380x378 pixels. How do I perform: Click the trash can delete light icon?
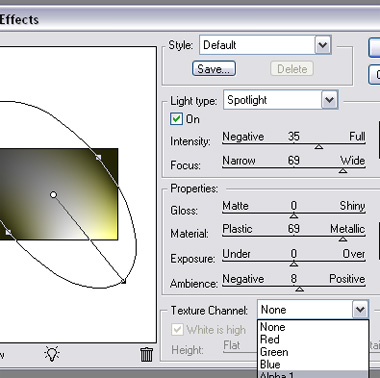coord(146,354)
